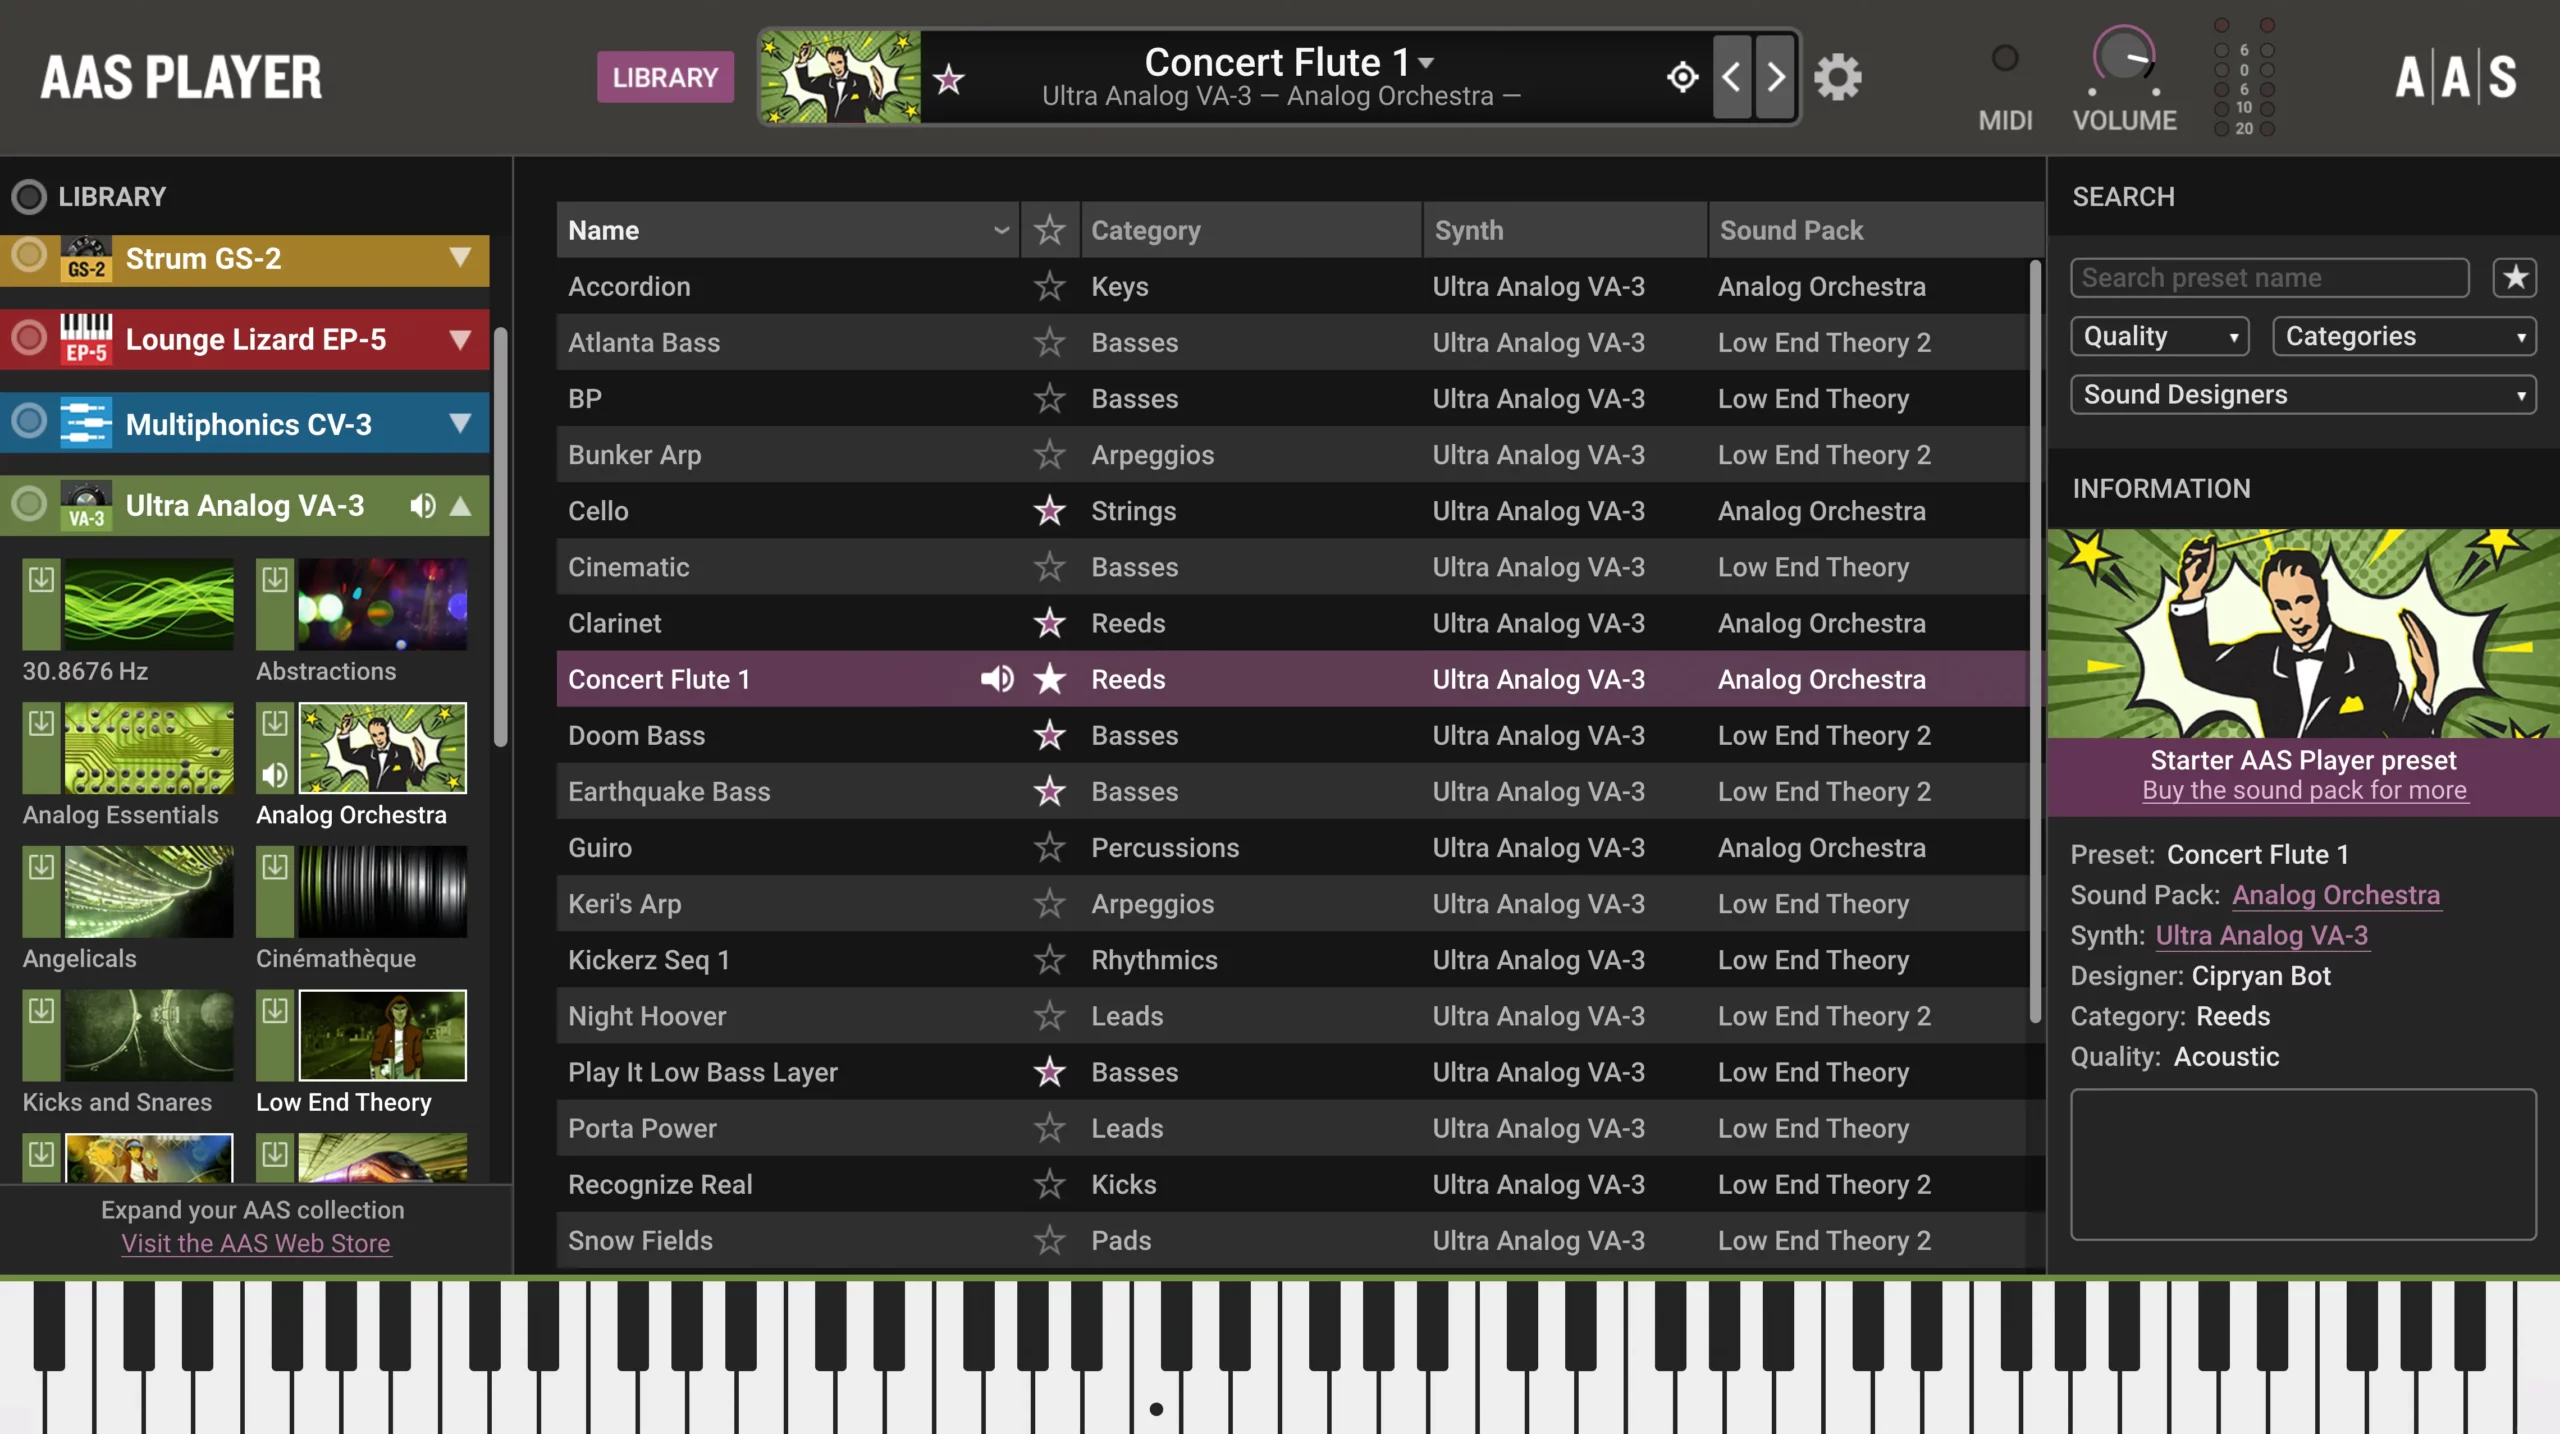Click the preset list vertical scrollbar
The image size is (2560, 1434).
pyautogui.click(x=2034, y=640)
